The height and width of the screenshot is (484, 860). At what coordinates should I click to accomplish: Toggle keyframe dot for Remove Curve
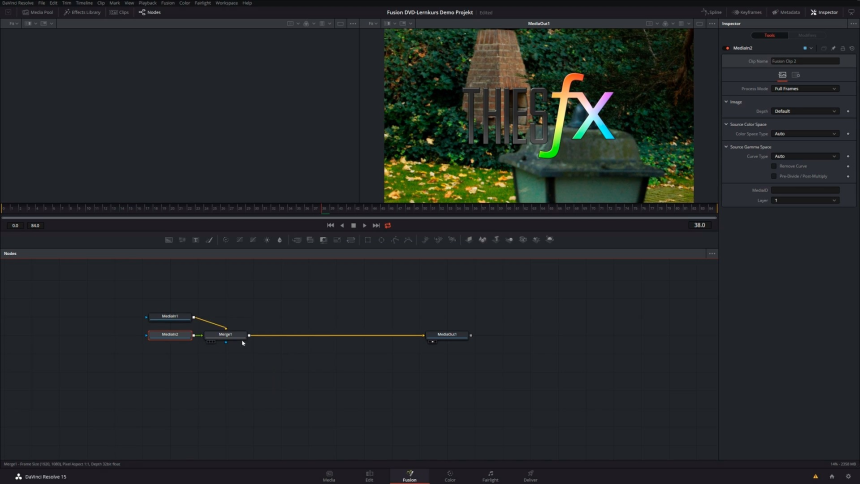[848, 166]
